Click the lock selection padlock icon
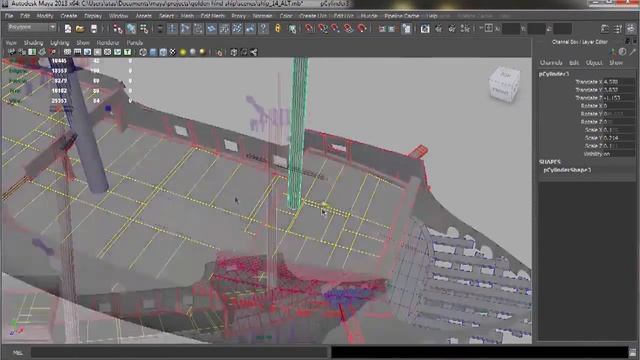The image size is (640, 360). [278, 29]
